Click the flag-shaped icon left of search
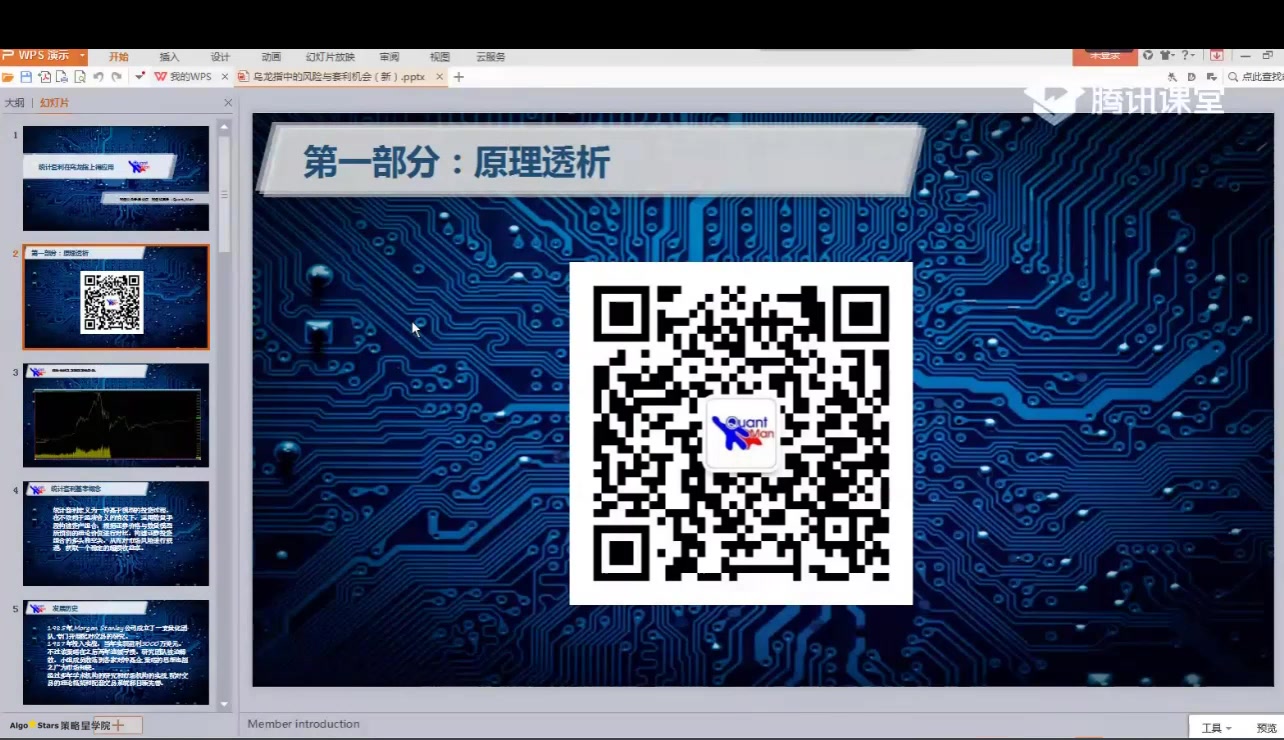 coord(1212,77)
